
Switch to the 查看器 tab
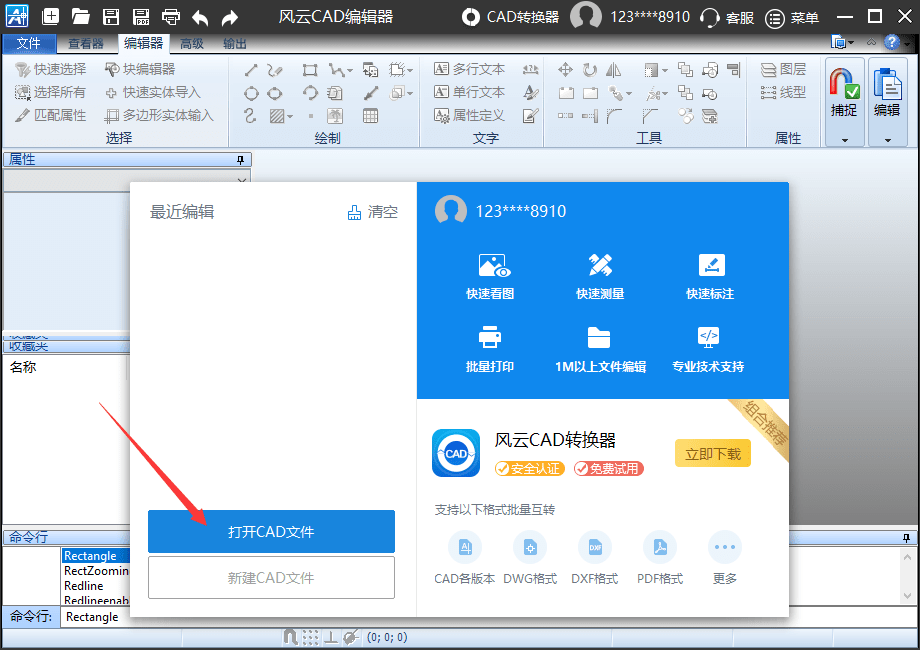click(x=86, y=43)
